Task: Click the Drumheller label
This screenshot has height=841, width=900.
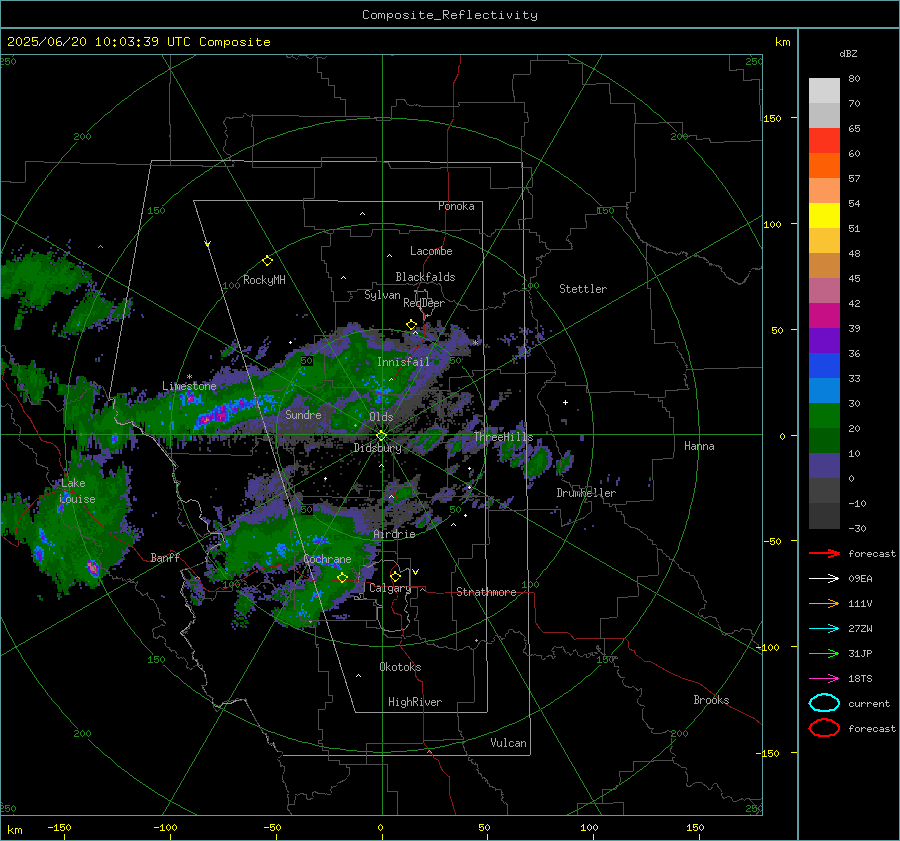Action: [586, 493]
